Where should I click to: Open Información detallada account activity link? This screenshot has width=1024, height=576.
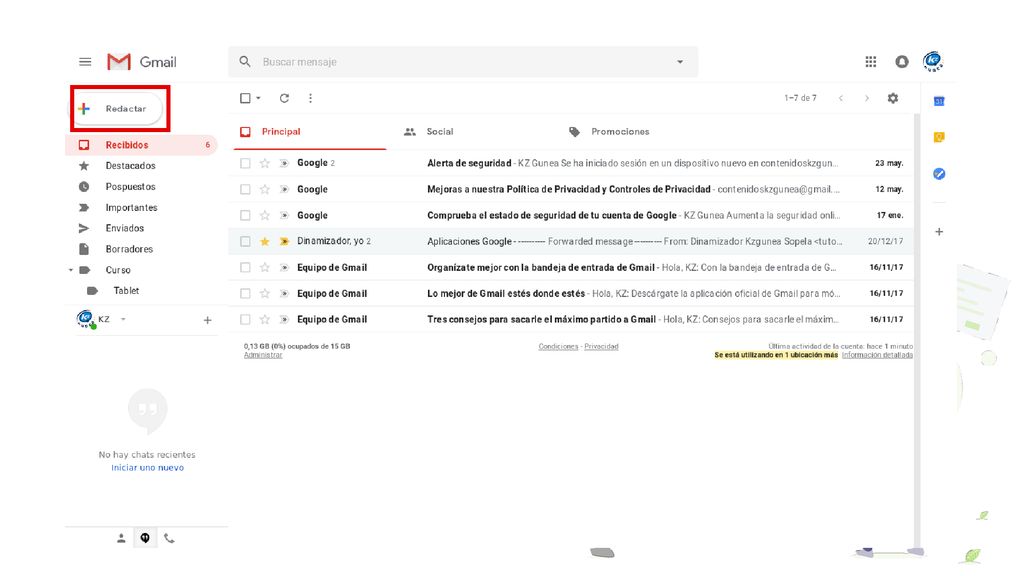(x=877, y=355)
